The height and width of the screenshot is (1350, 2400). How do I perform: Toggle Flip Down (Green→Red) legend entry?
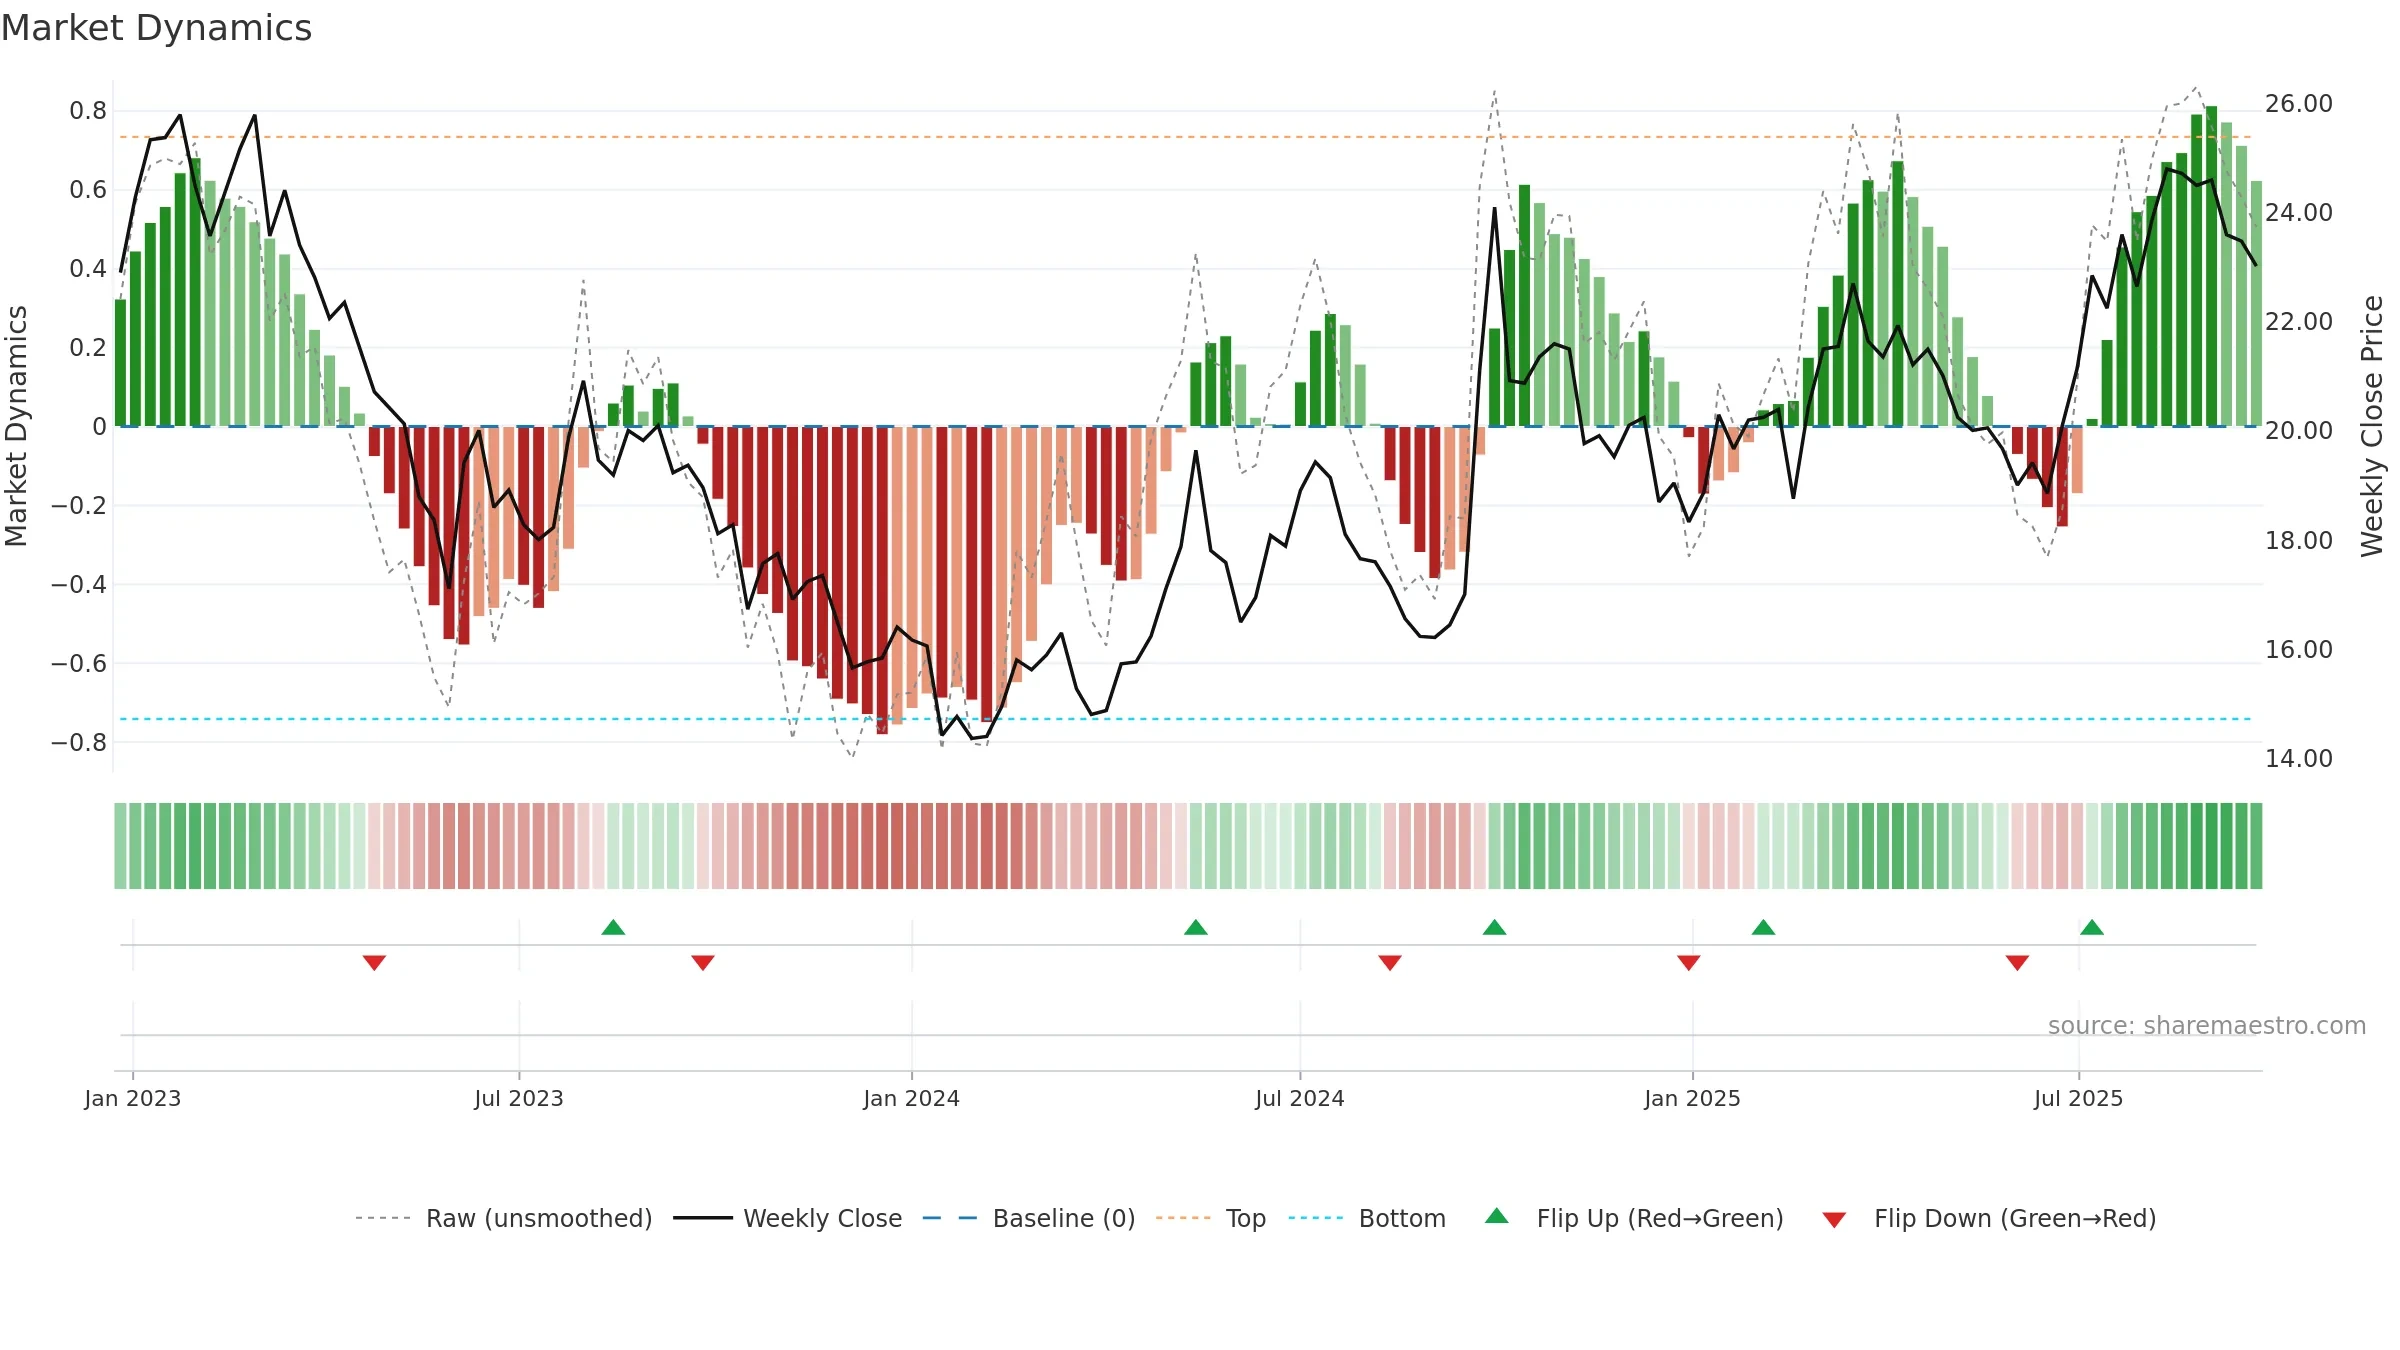click(1989, 1218)
